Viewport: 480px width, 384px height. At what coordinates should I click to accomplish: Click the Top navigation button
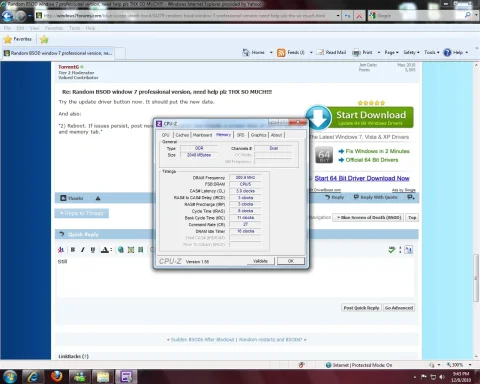(x=412, y=218)
